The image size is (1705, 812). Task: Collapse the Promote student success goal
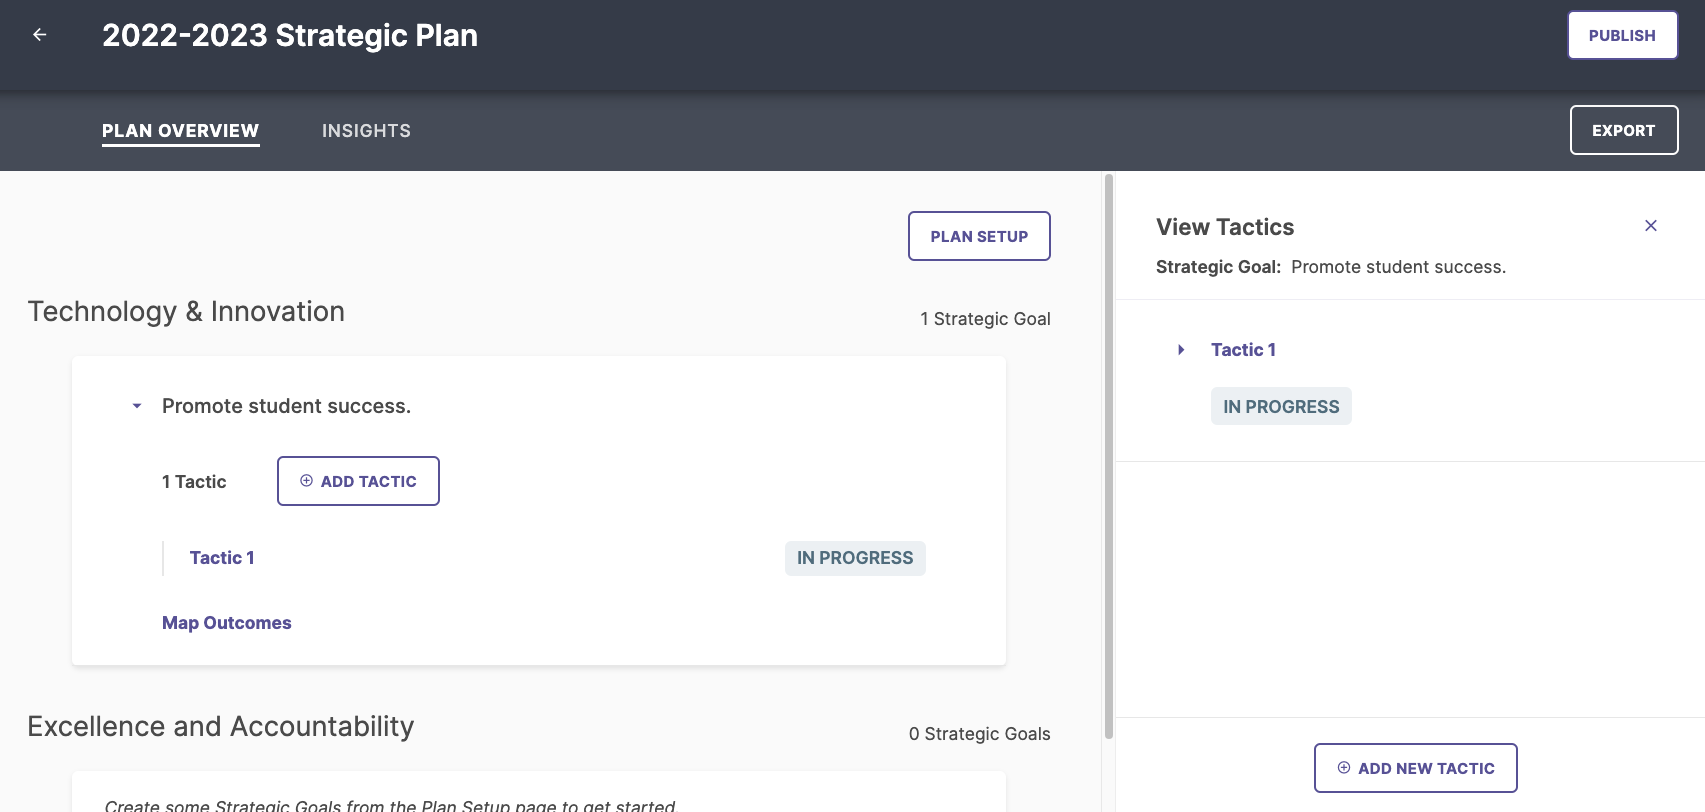point(137,406)
